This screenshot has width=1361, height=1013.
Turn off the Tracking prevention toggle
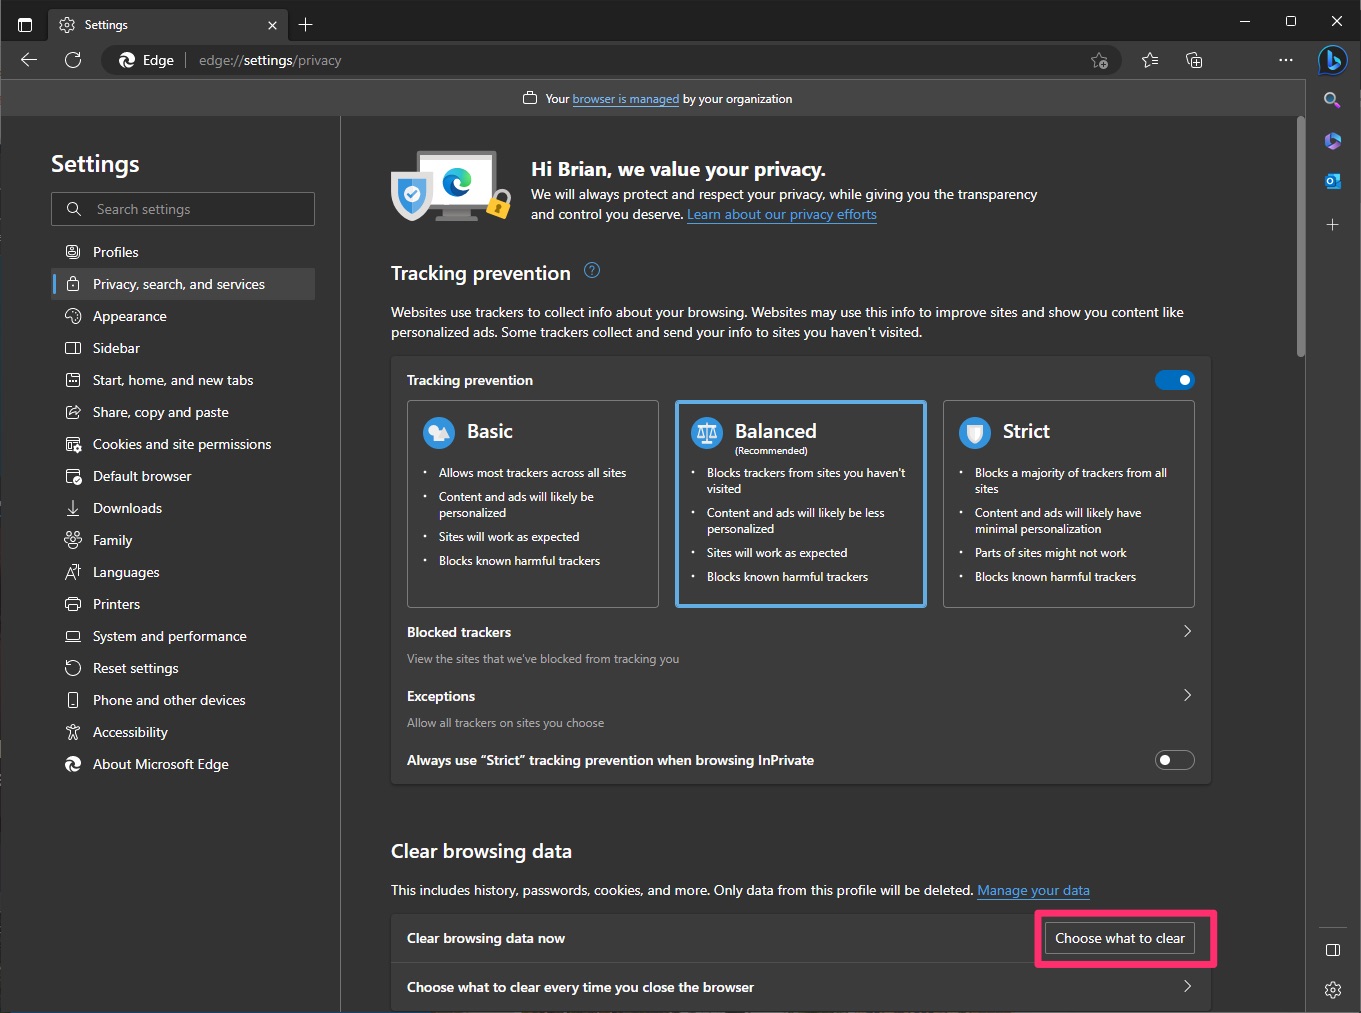pyautogui.click(x=1174, y=380)
